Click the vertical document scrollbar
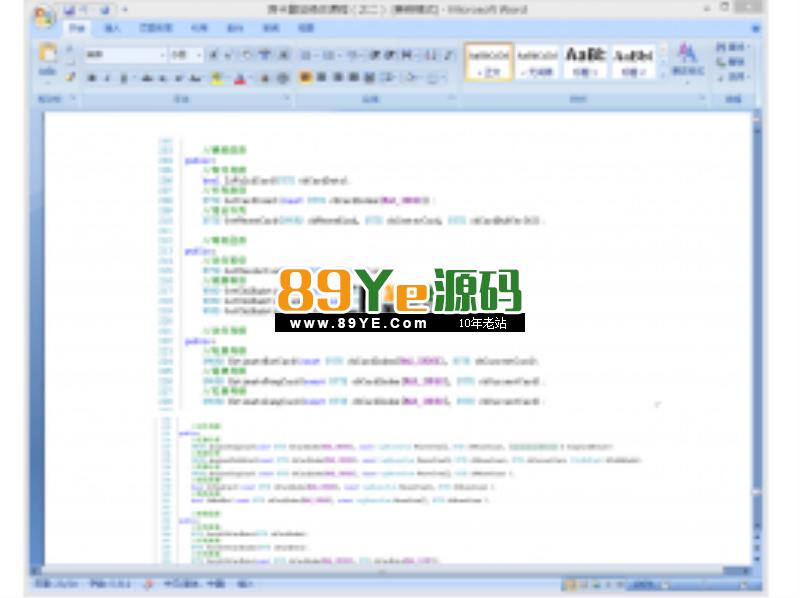 click(x=757, y=327)
